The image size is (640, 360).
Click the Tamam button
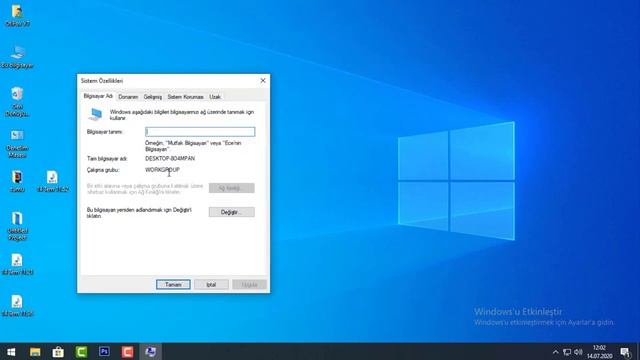(173, 284)
